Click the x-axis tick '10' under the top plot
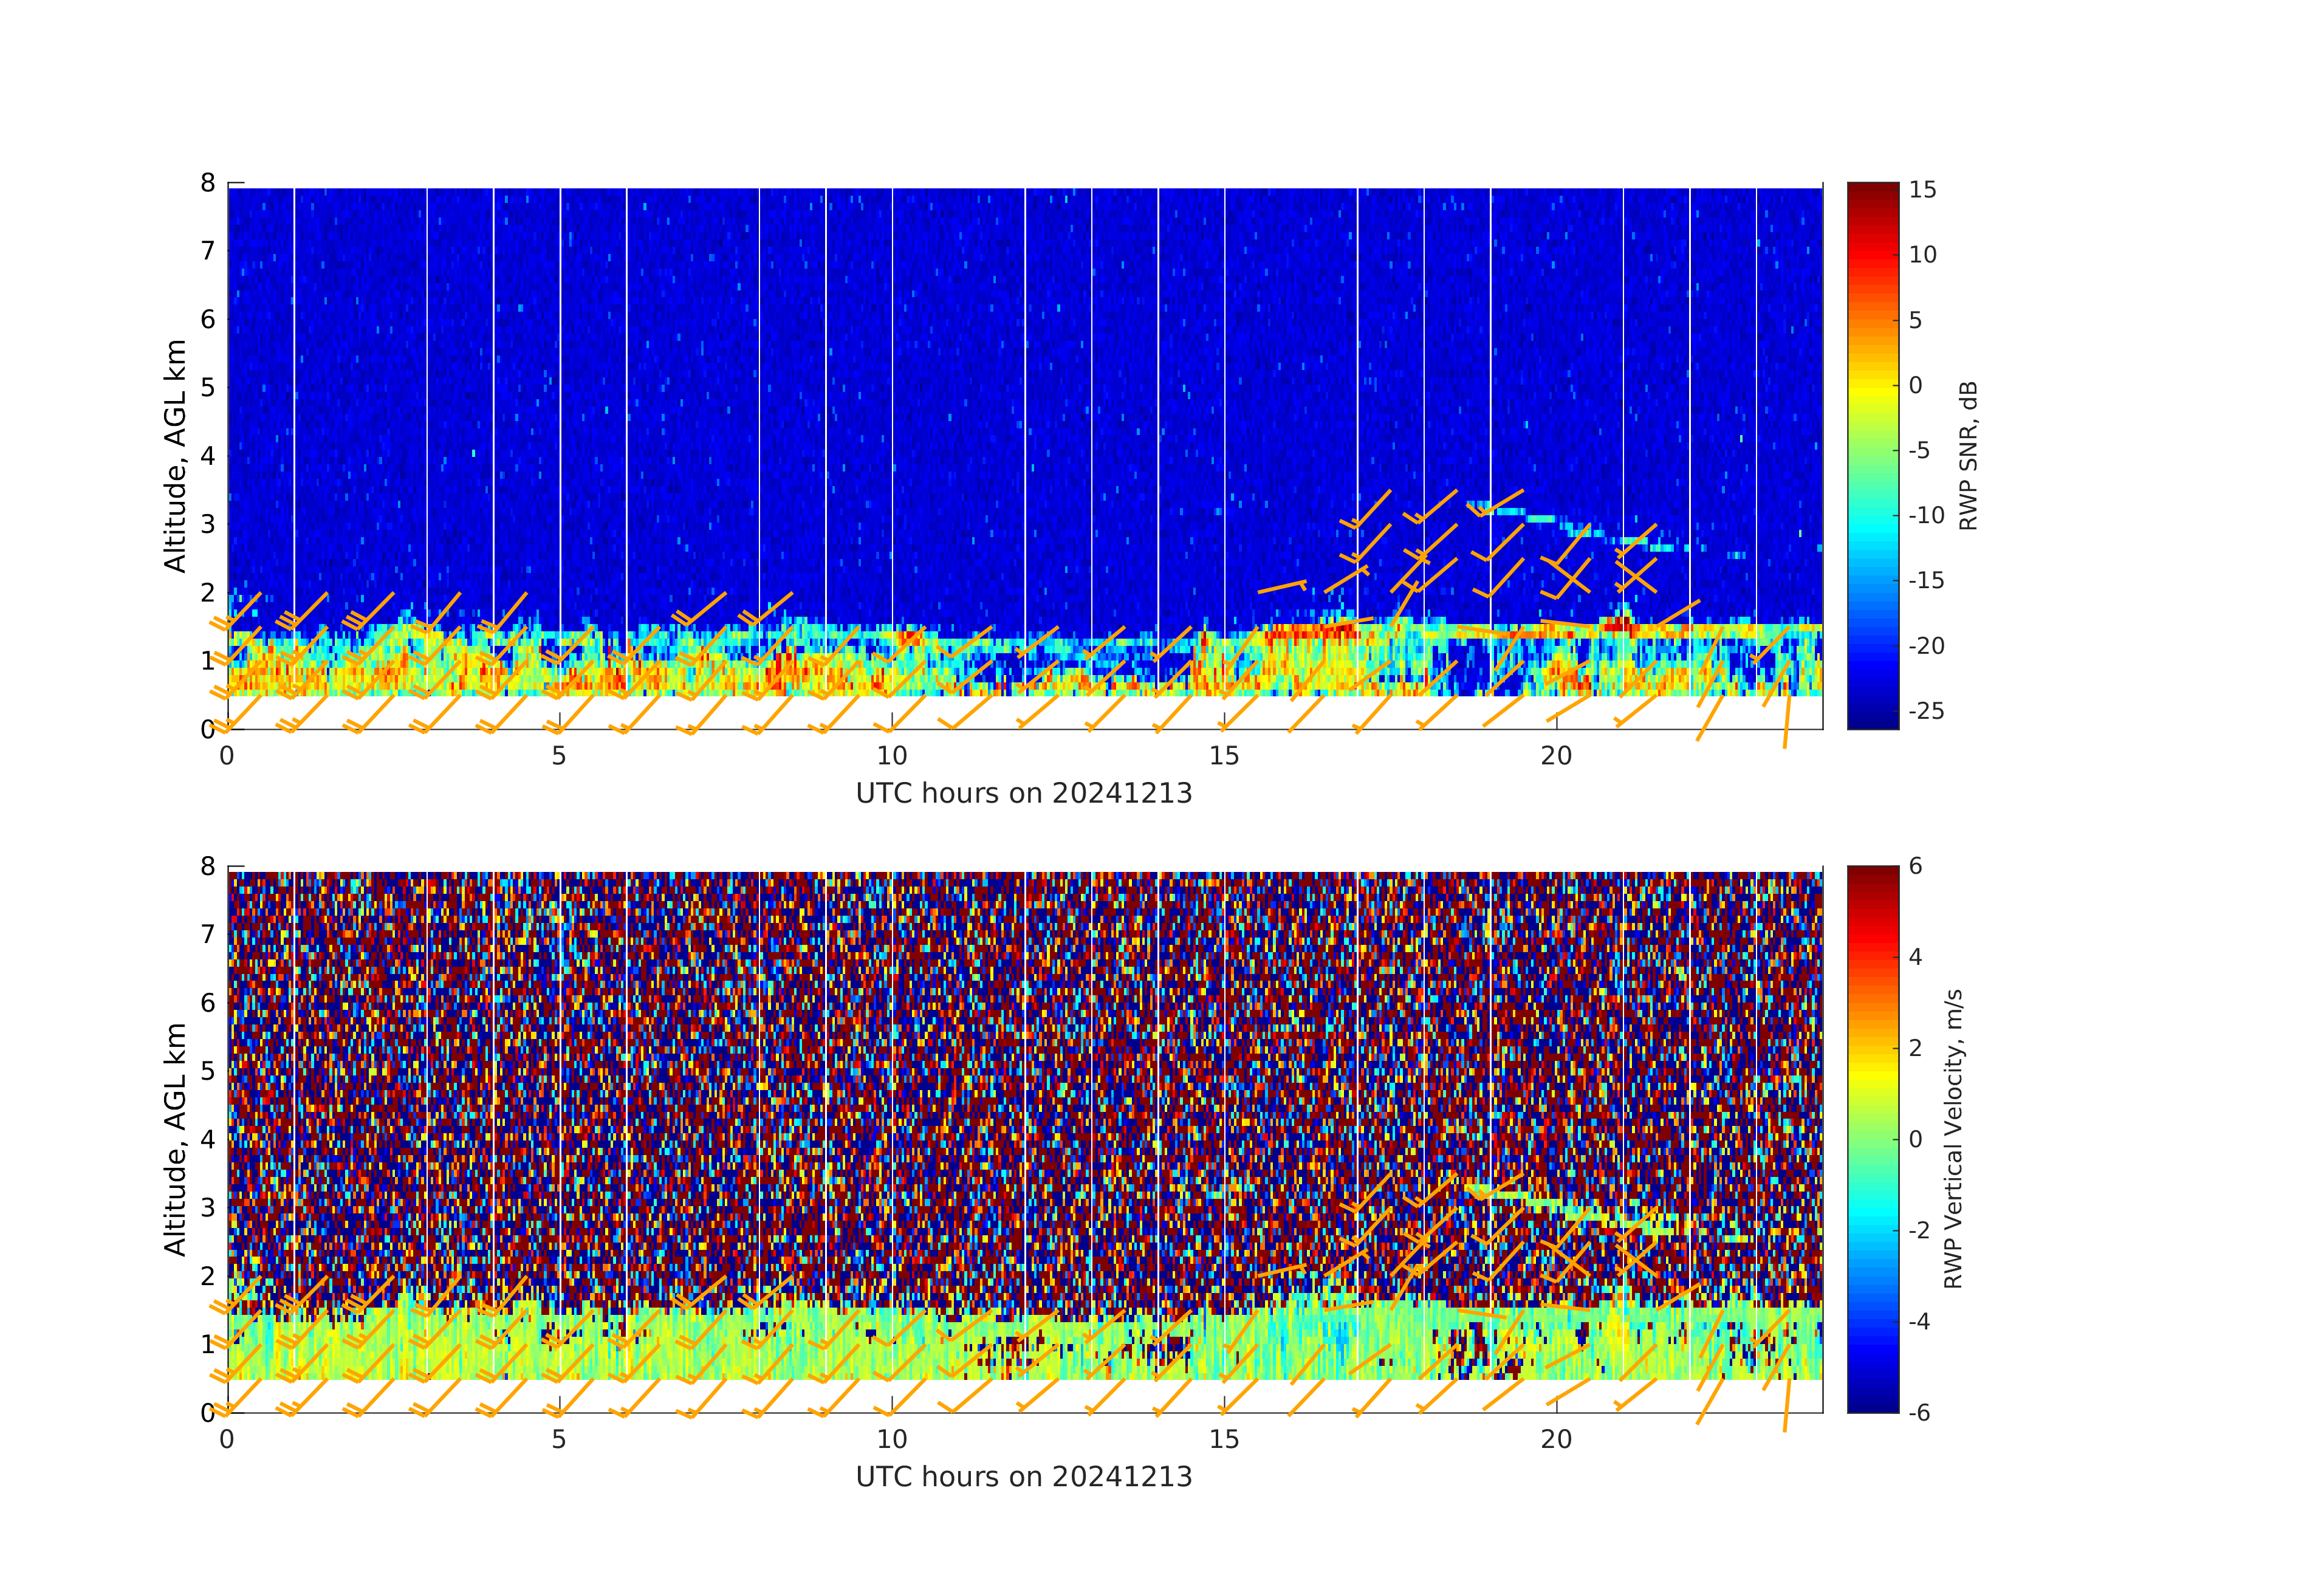This screenshot has width=2324, height=1595. [892, 756]
